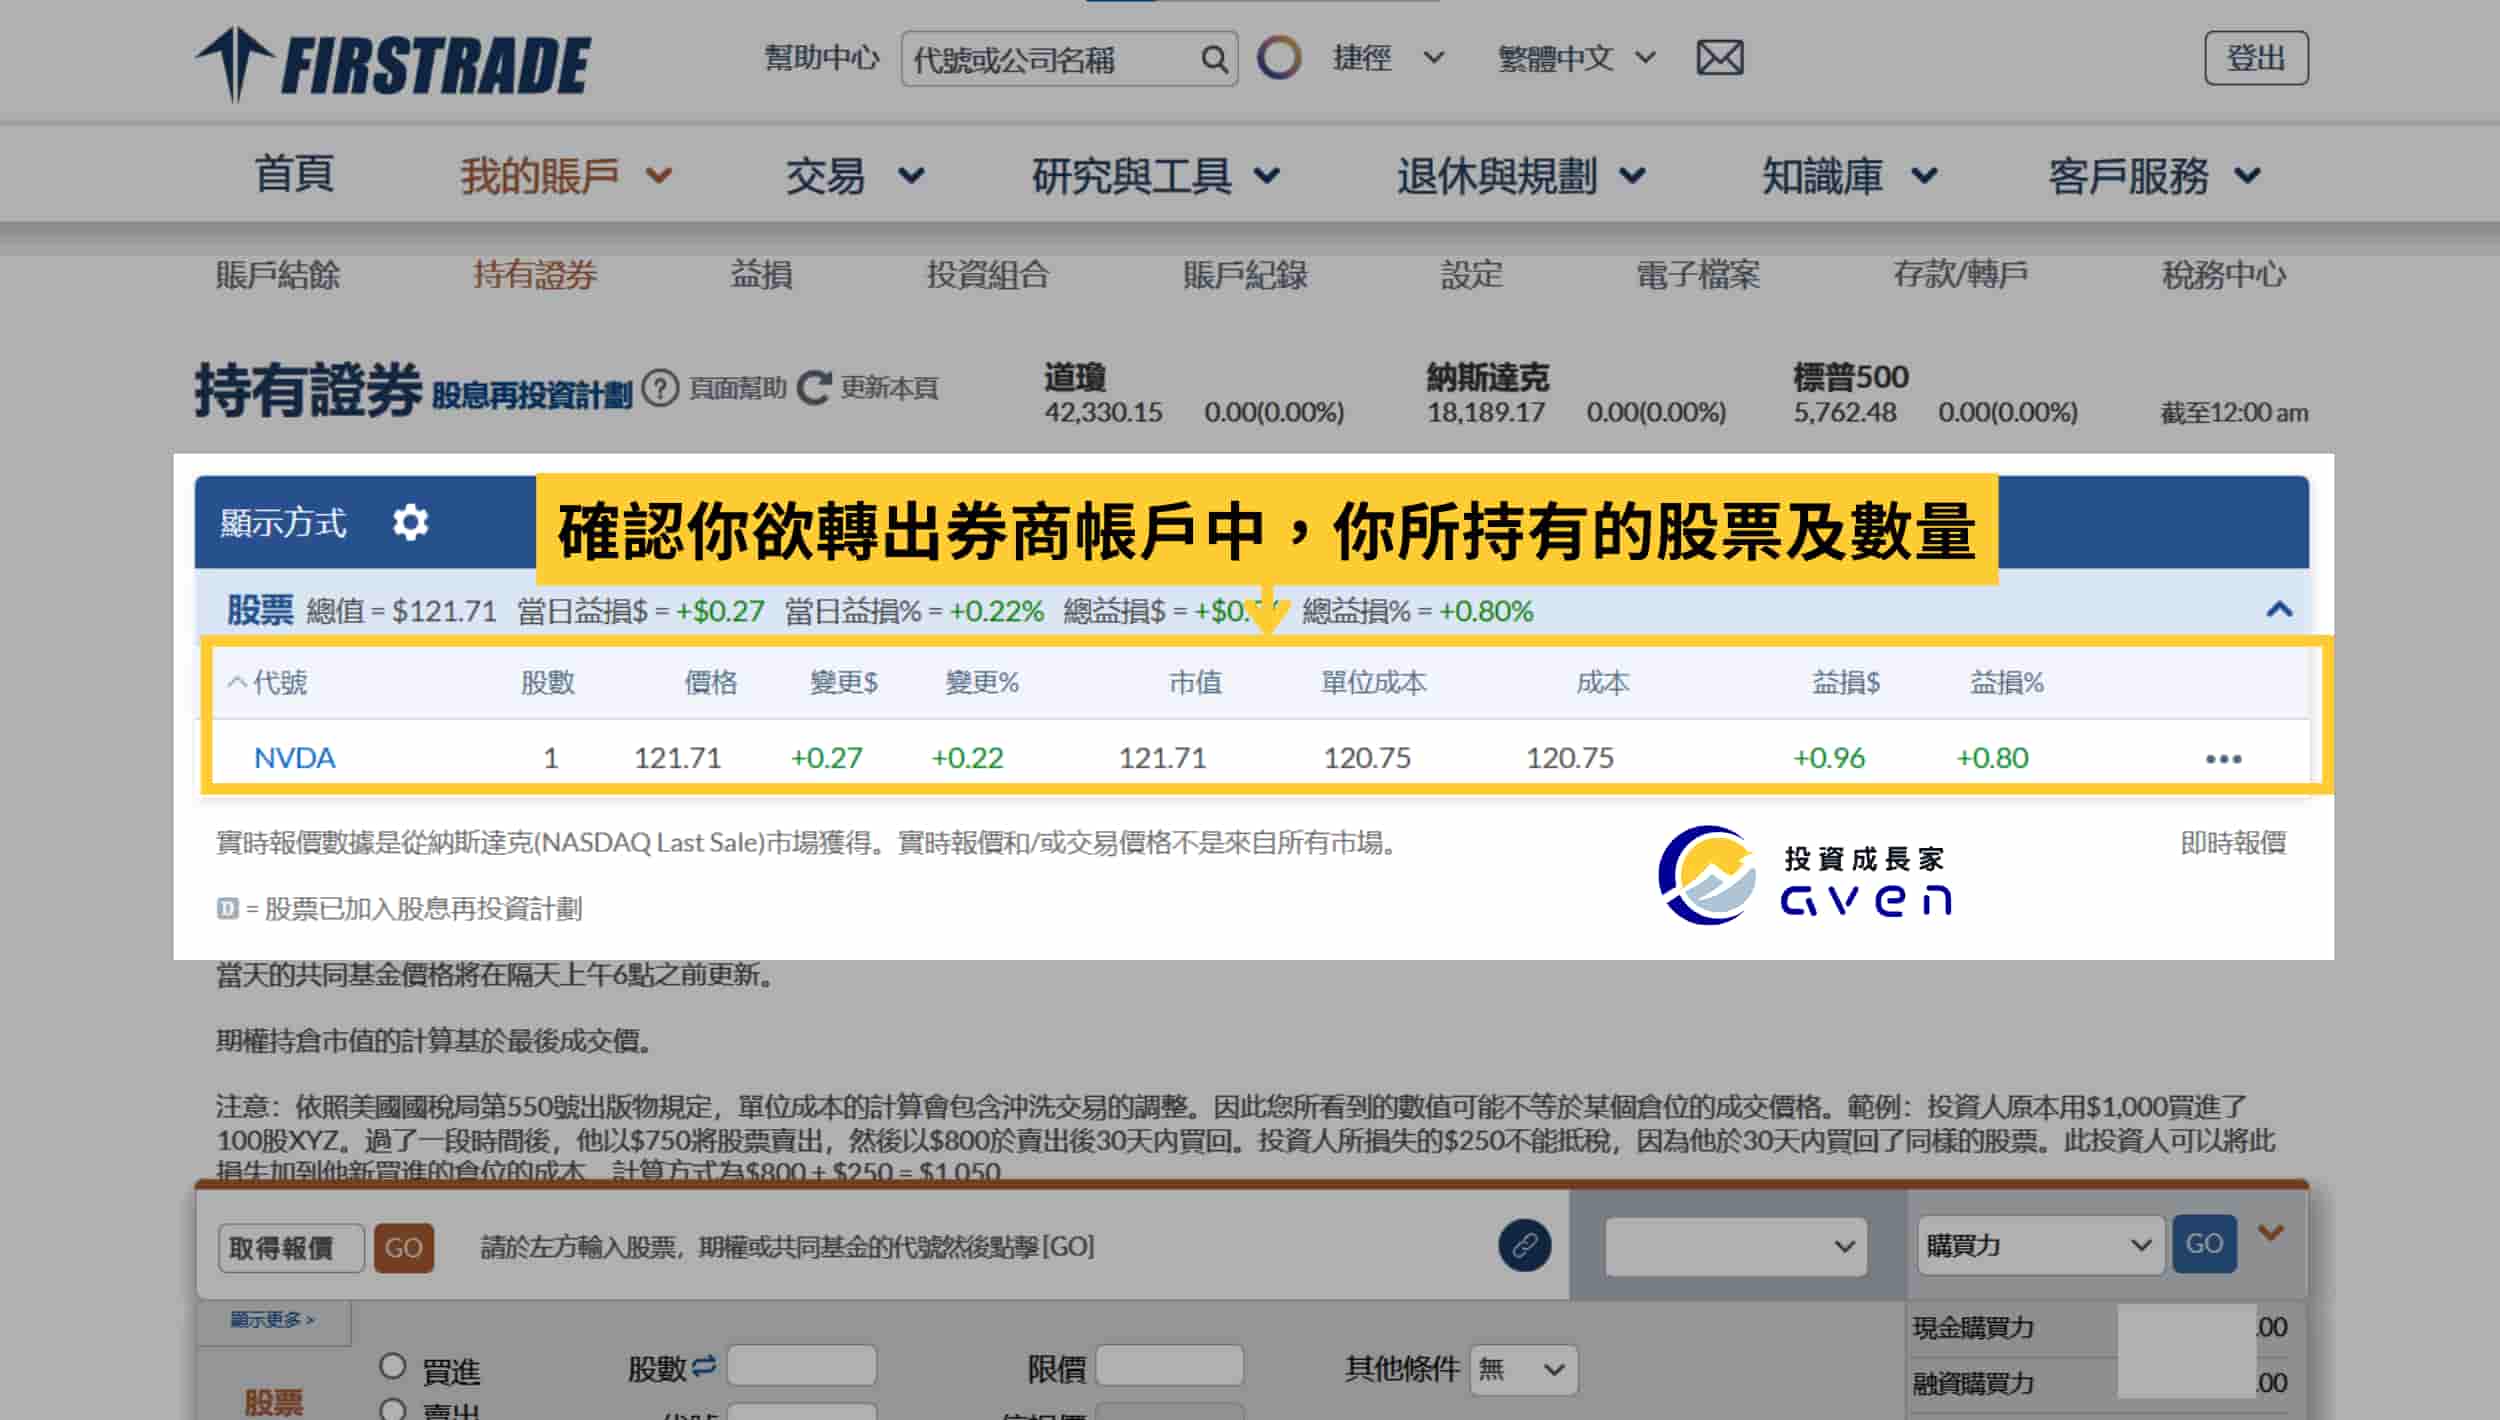Screen dimensions: 2500x1420
Task: Open the 顯示方式 gear settings icon
Action: point(412,522)
